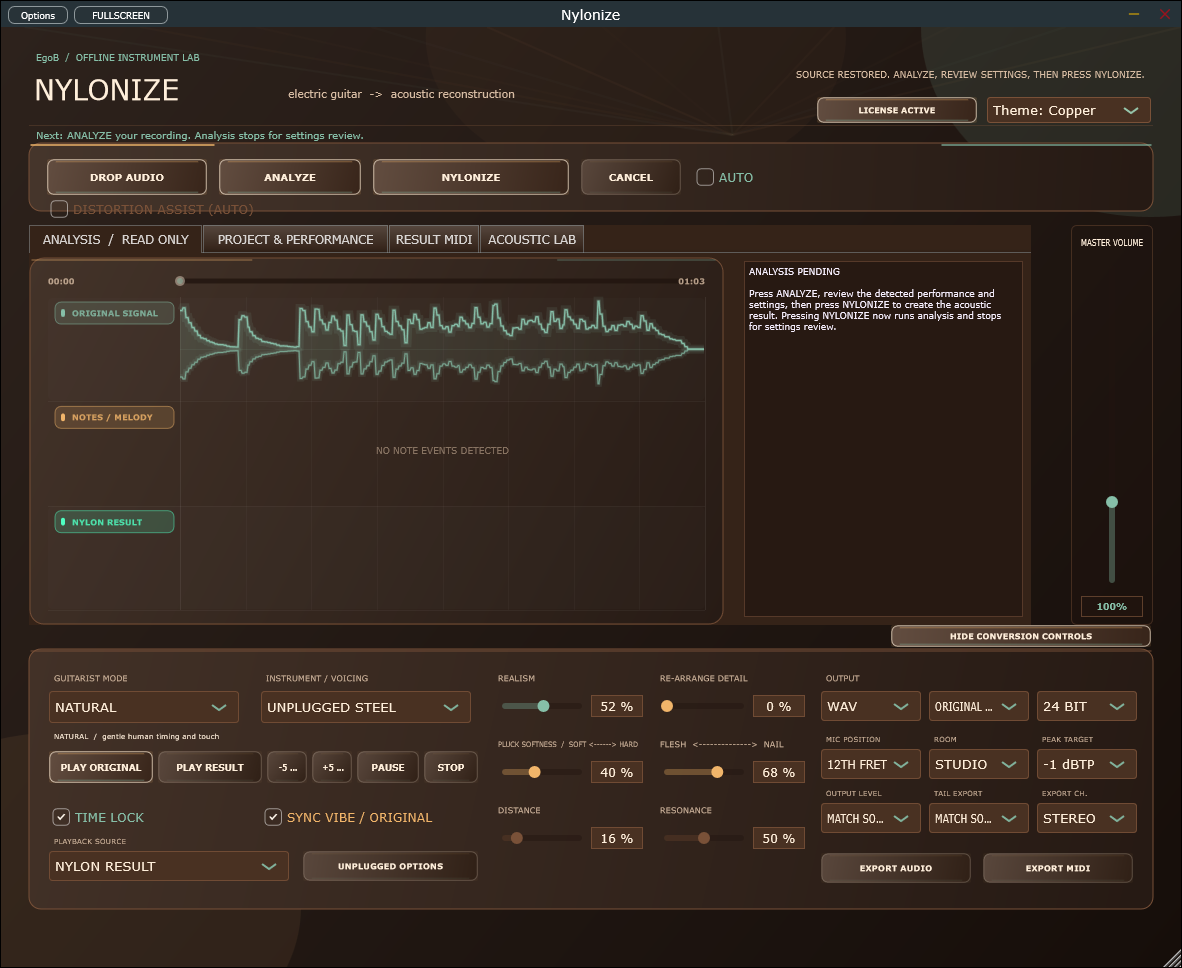Viewport: 1182px width, 968px height.
Task: Click the ANALYSIS PENDING info text panel
Action: coord(883,439)
